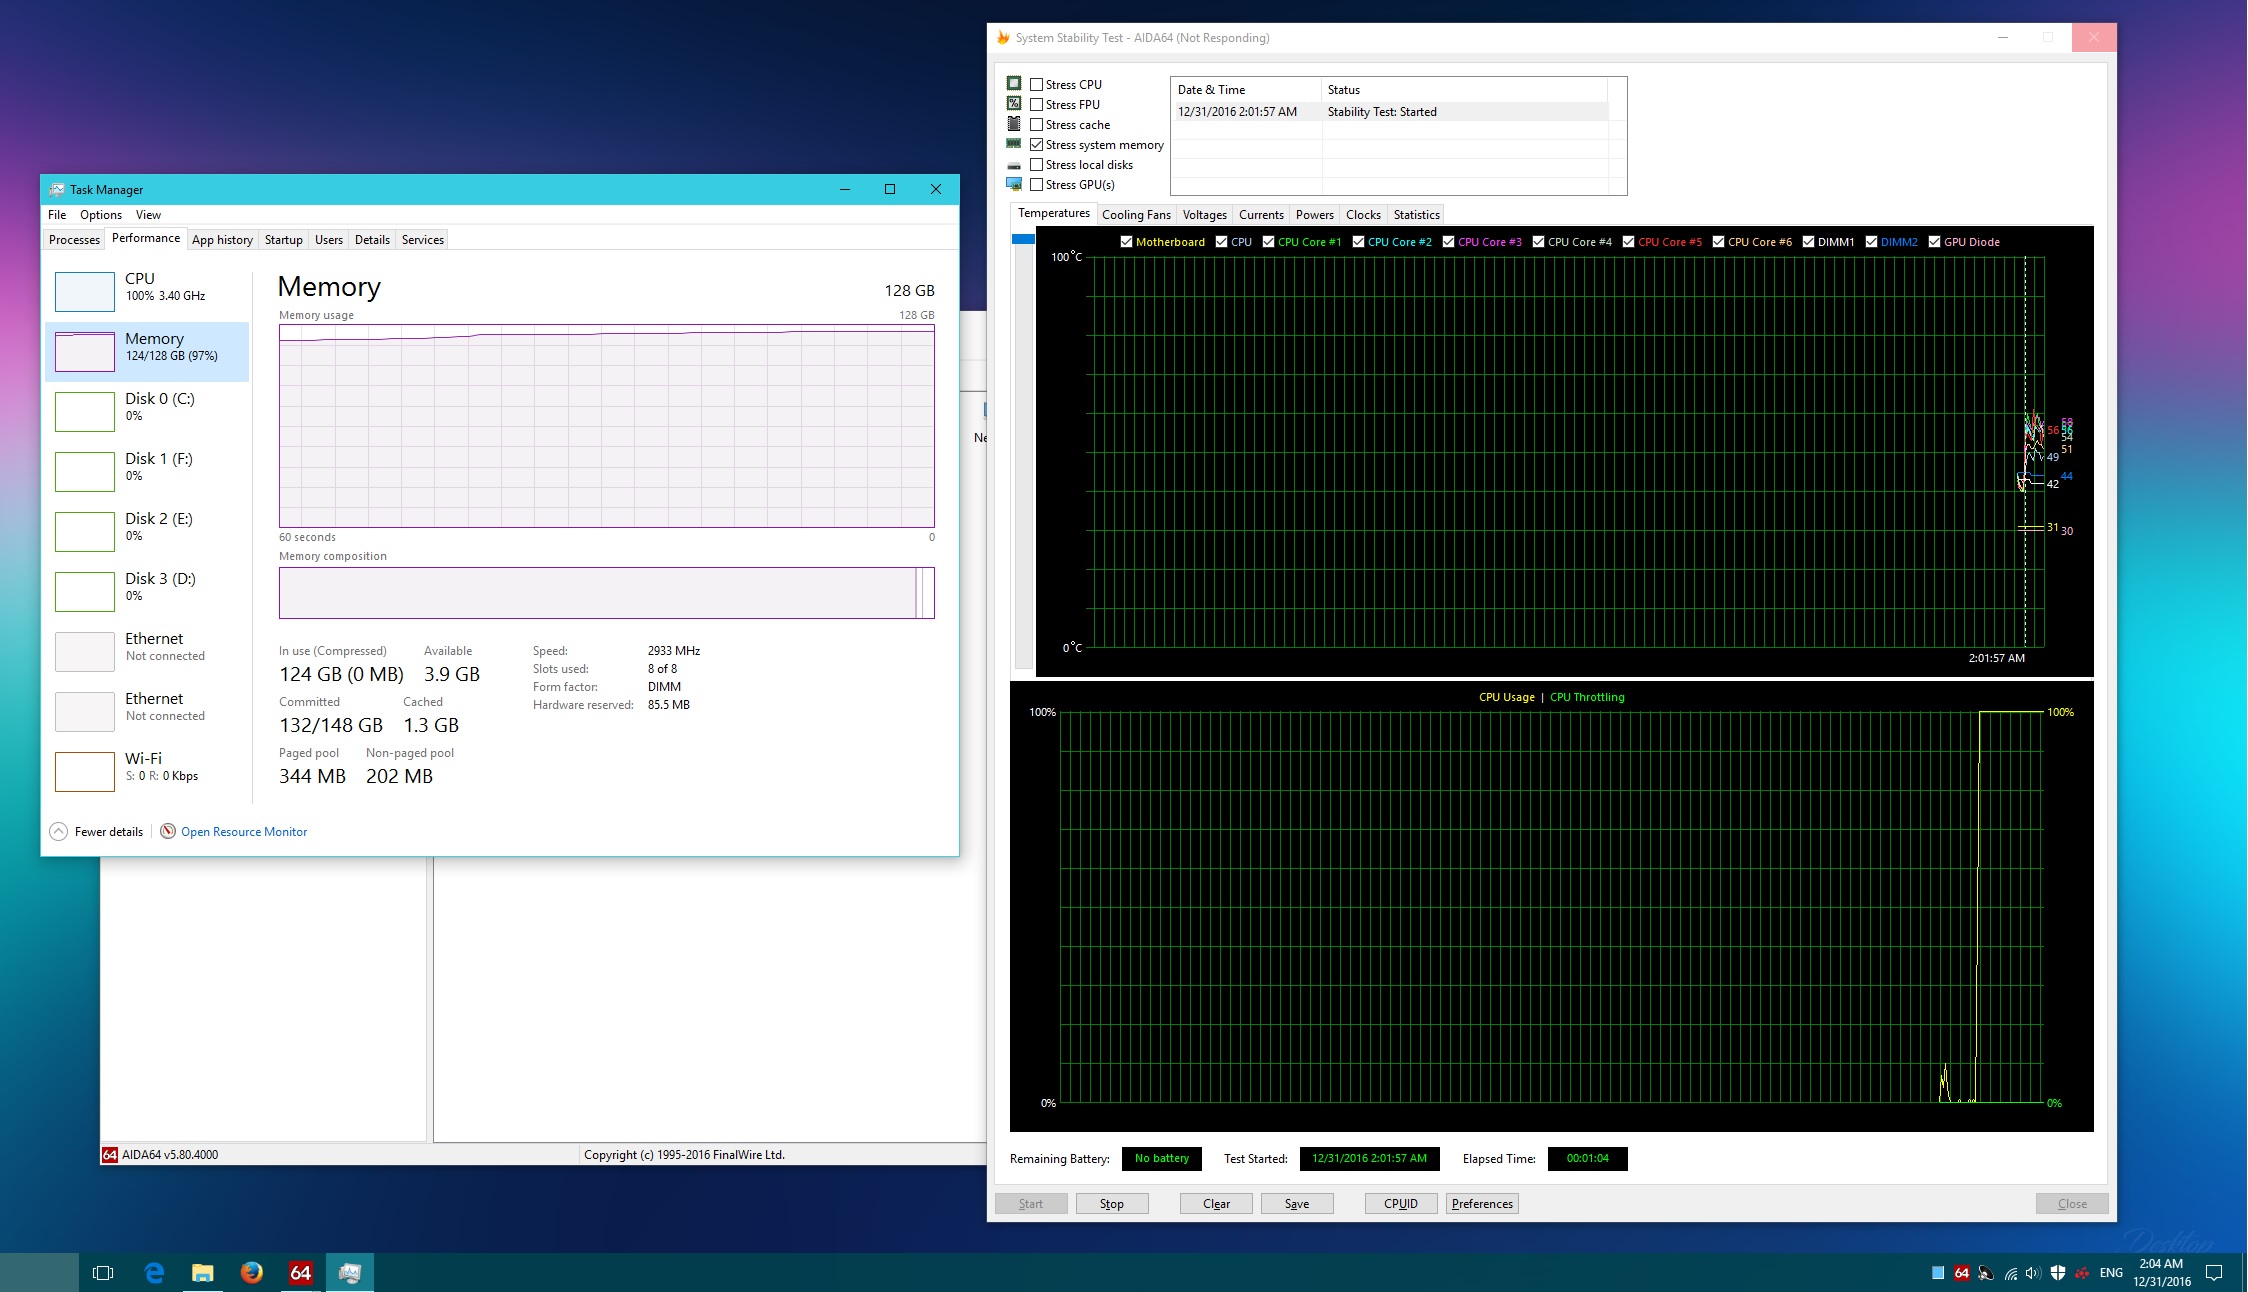2248x1292 pixels.
Task: Open Task View from the taskbar
Action: point(103,1272)
